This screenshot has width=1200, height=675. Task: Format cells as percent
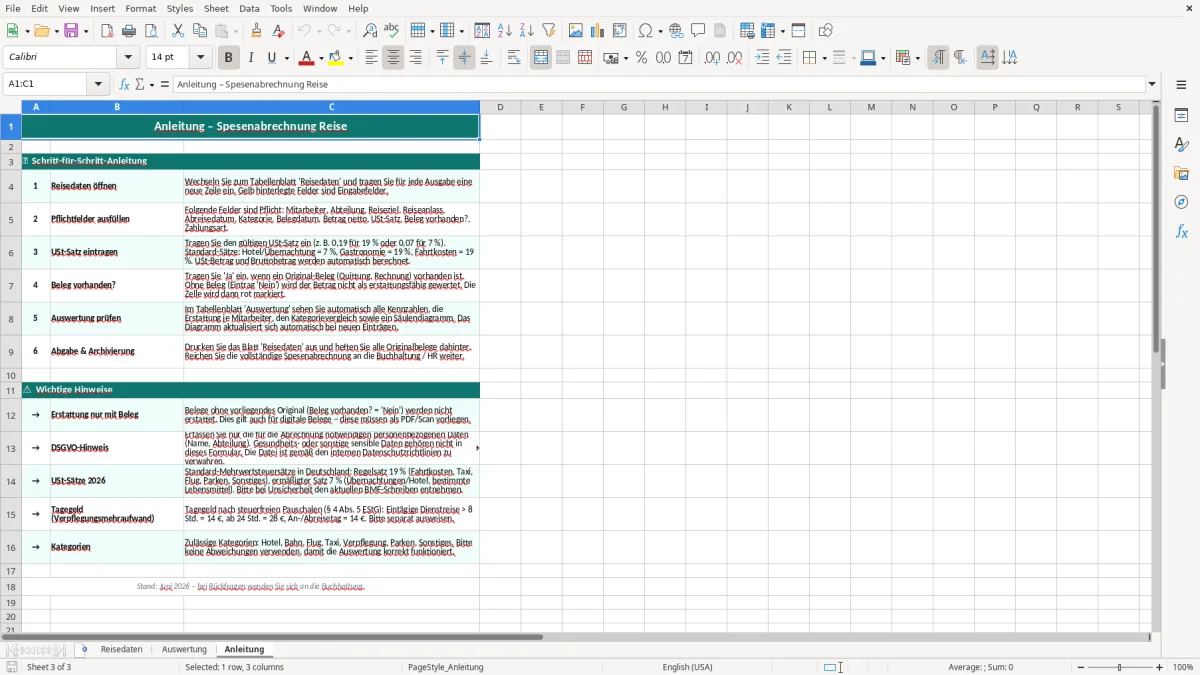641,58
